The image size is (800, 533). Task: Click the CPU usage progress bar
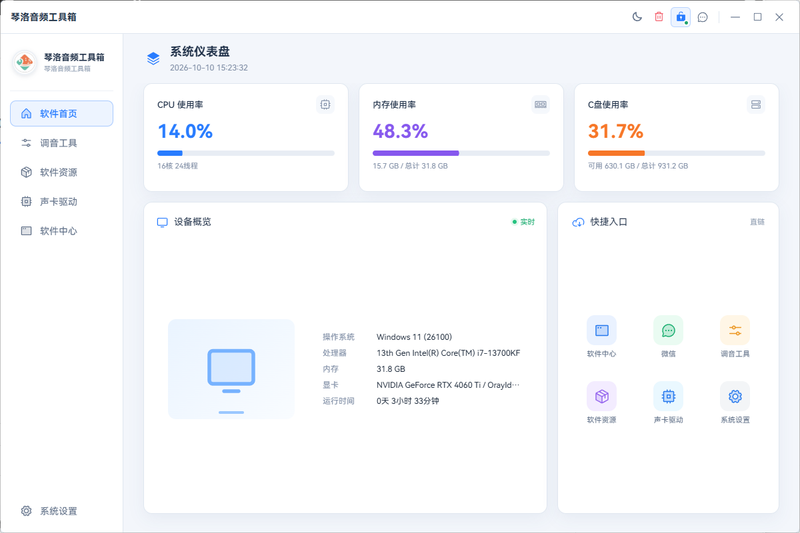[x=246, y=153]
